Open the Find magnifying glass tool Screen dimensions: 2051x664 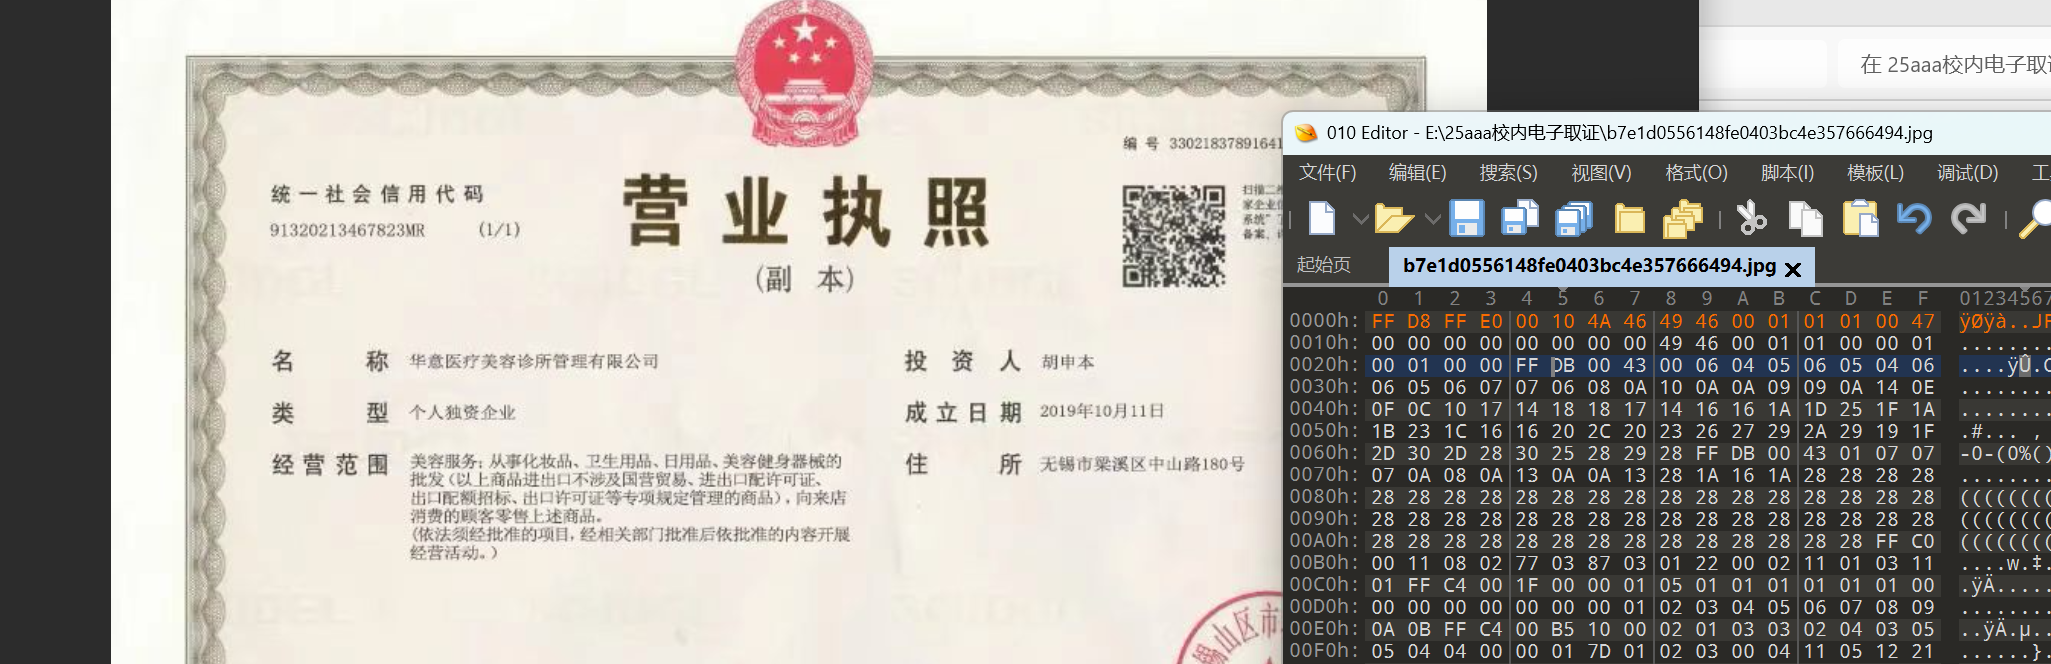tap(2034, 218)
